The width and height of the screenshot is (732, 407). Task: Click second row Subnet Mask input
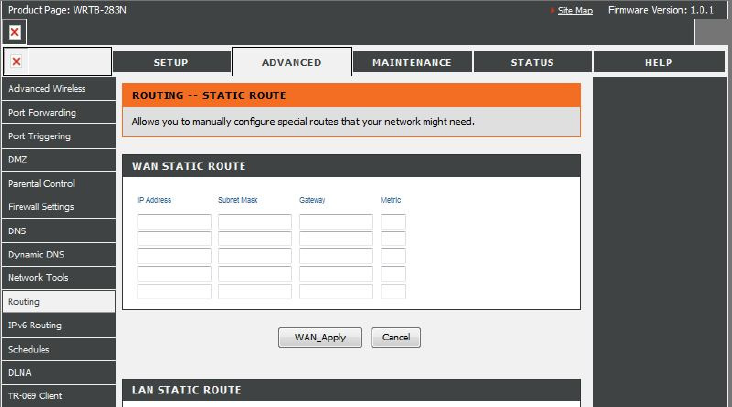(255, 239)
